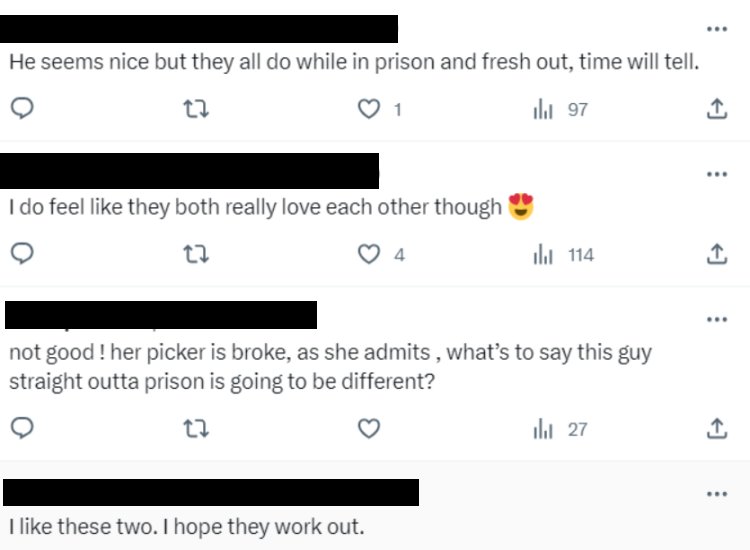Share the 'He seems nice' tweet
Image resolution: width=750 pixels, height=550 pixels.
coord(717,109)
